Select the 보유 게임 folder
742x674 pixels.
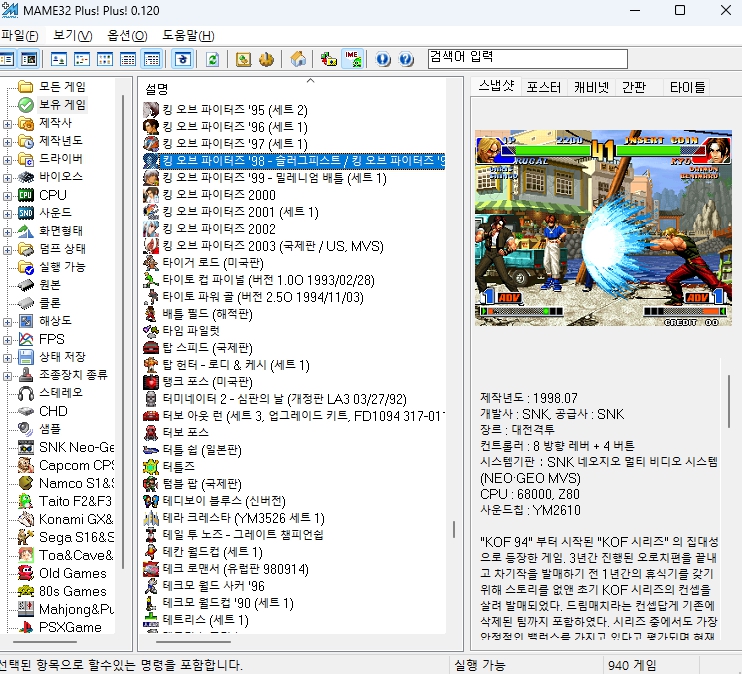tap(62, 105)
